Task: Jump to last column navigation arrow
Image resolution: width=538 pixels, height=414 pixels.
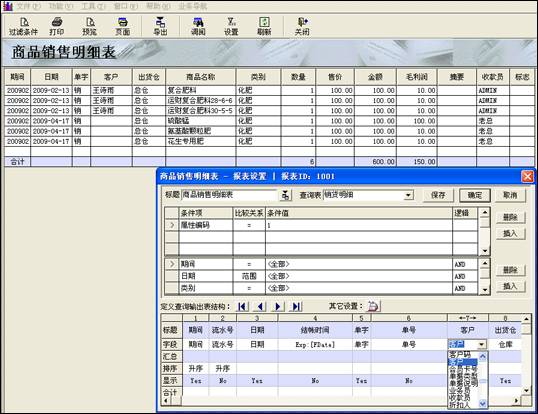Action: pyautogui.click(x=296, y=306)
